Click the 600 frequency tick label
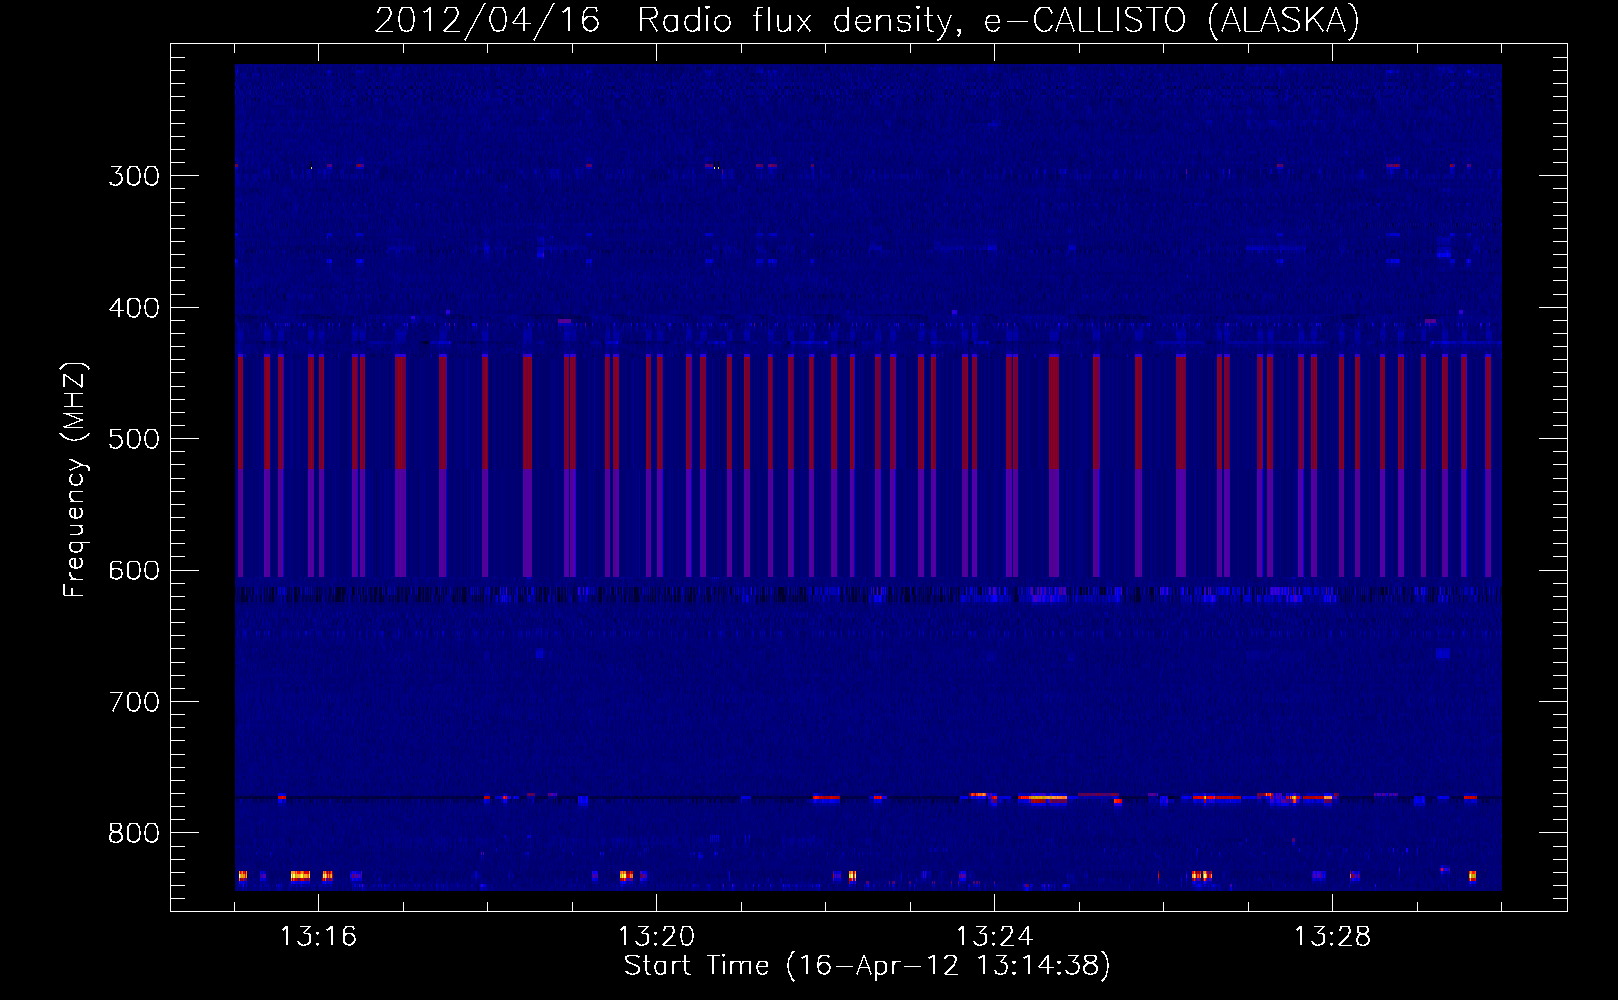The image size is (1618, 1000). click(134, 571)
